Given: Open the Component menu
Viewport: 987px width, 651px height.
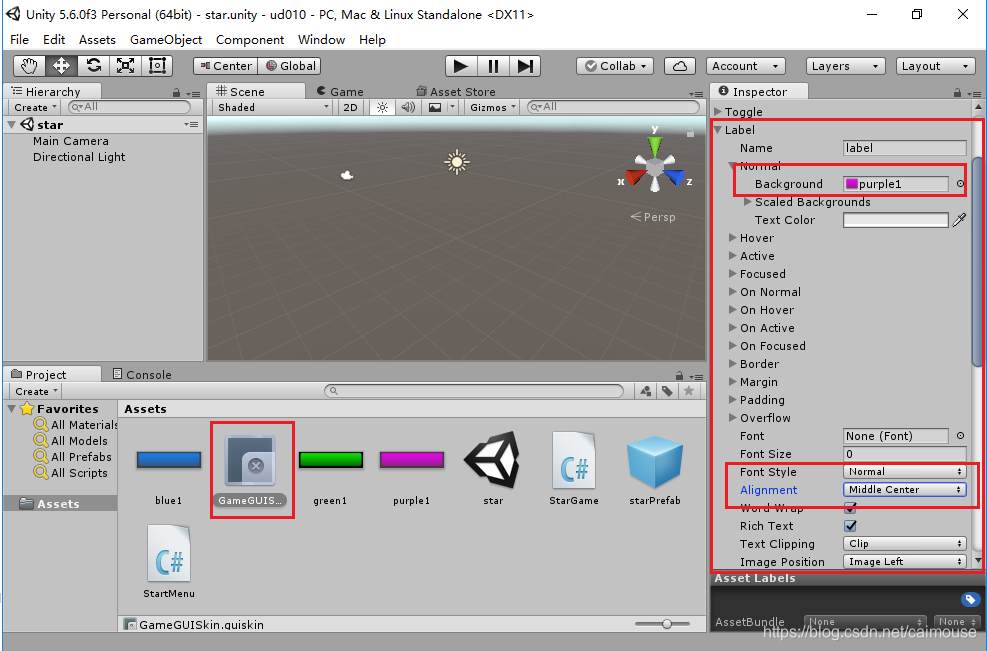Looking at the screenshot, I should 250,40.
